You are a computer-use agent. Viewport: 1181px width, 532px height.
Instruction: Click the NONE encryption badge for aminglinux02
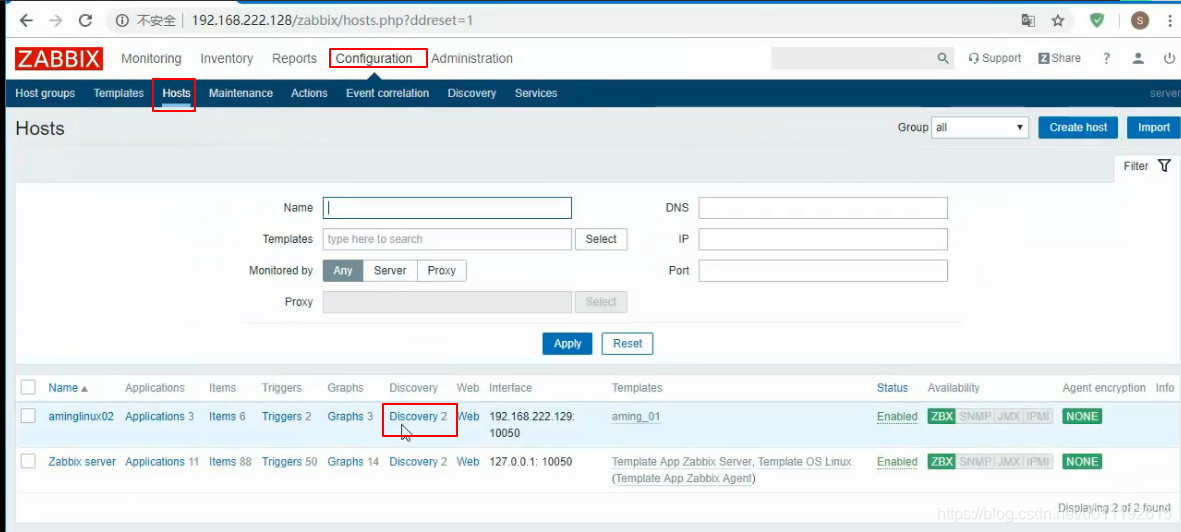[1082, 416]
